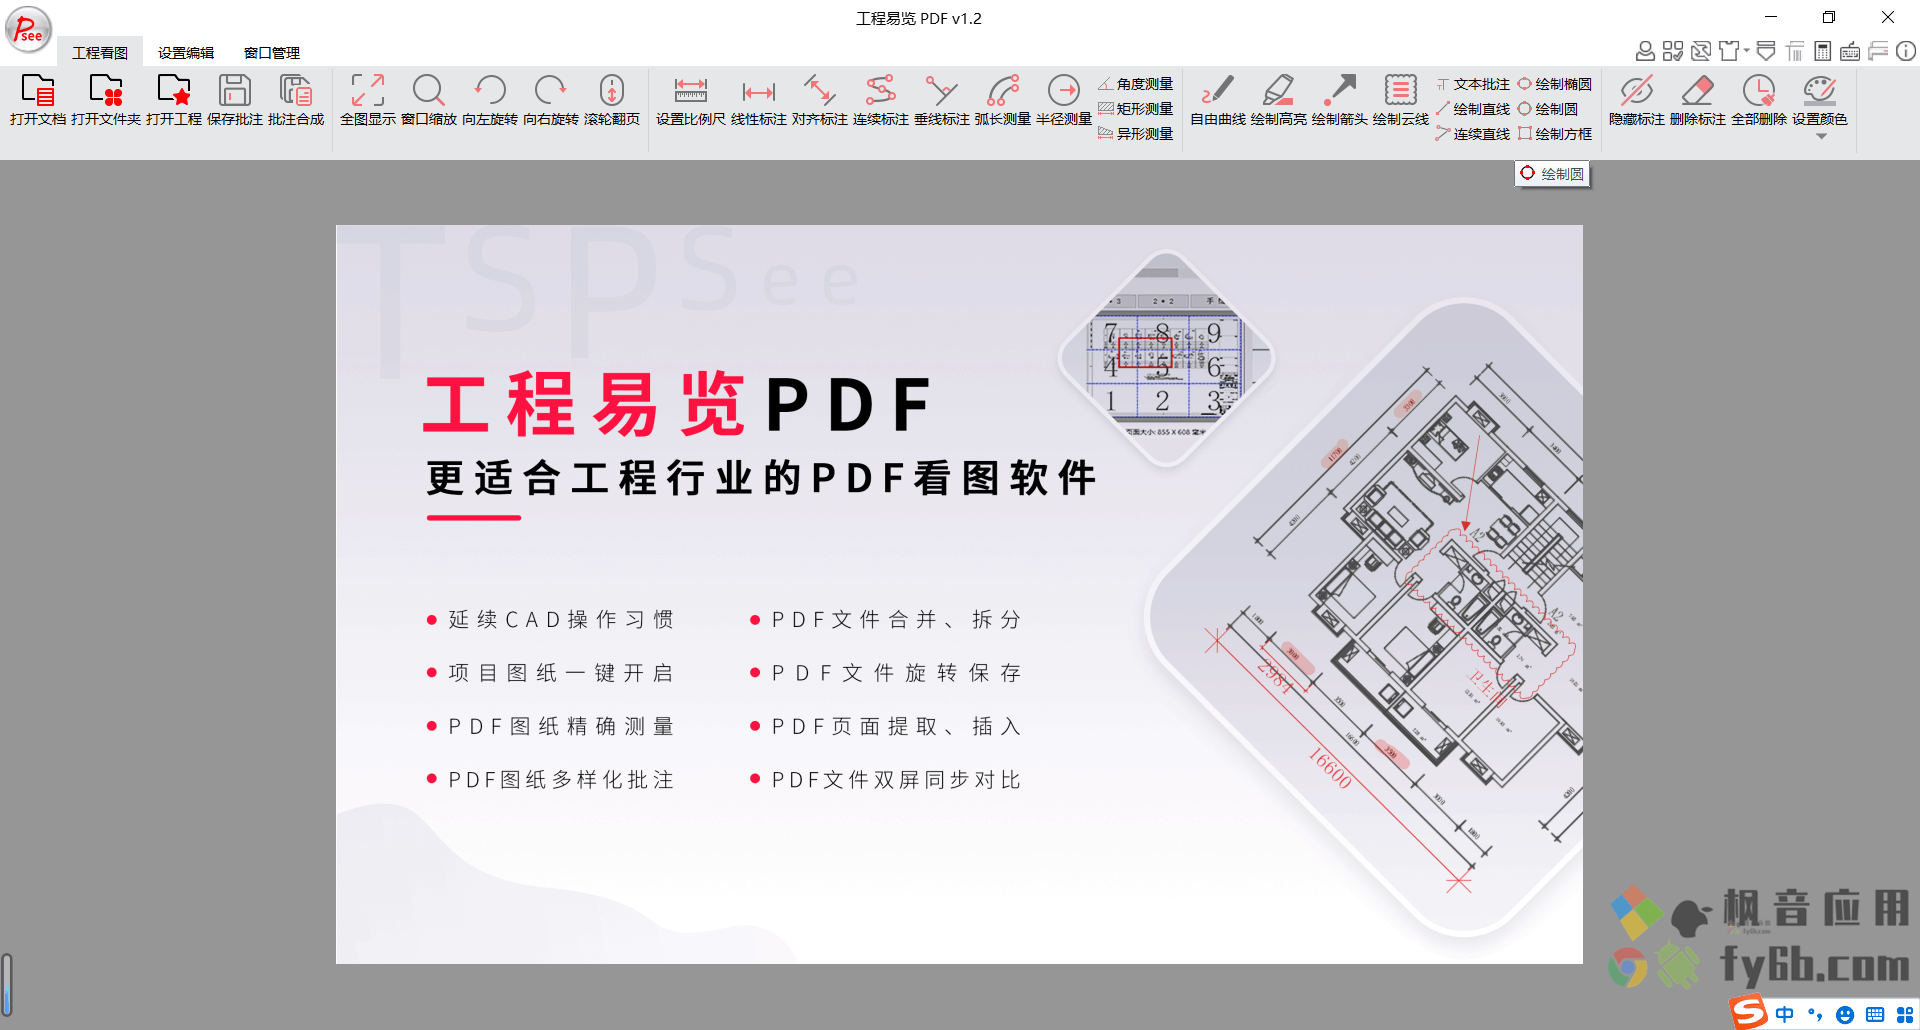Expand the skin theme dropdown arrow
Viewport: 1920px width, 1030px height.
pos(1747,51)
